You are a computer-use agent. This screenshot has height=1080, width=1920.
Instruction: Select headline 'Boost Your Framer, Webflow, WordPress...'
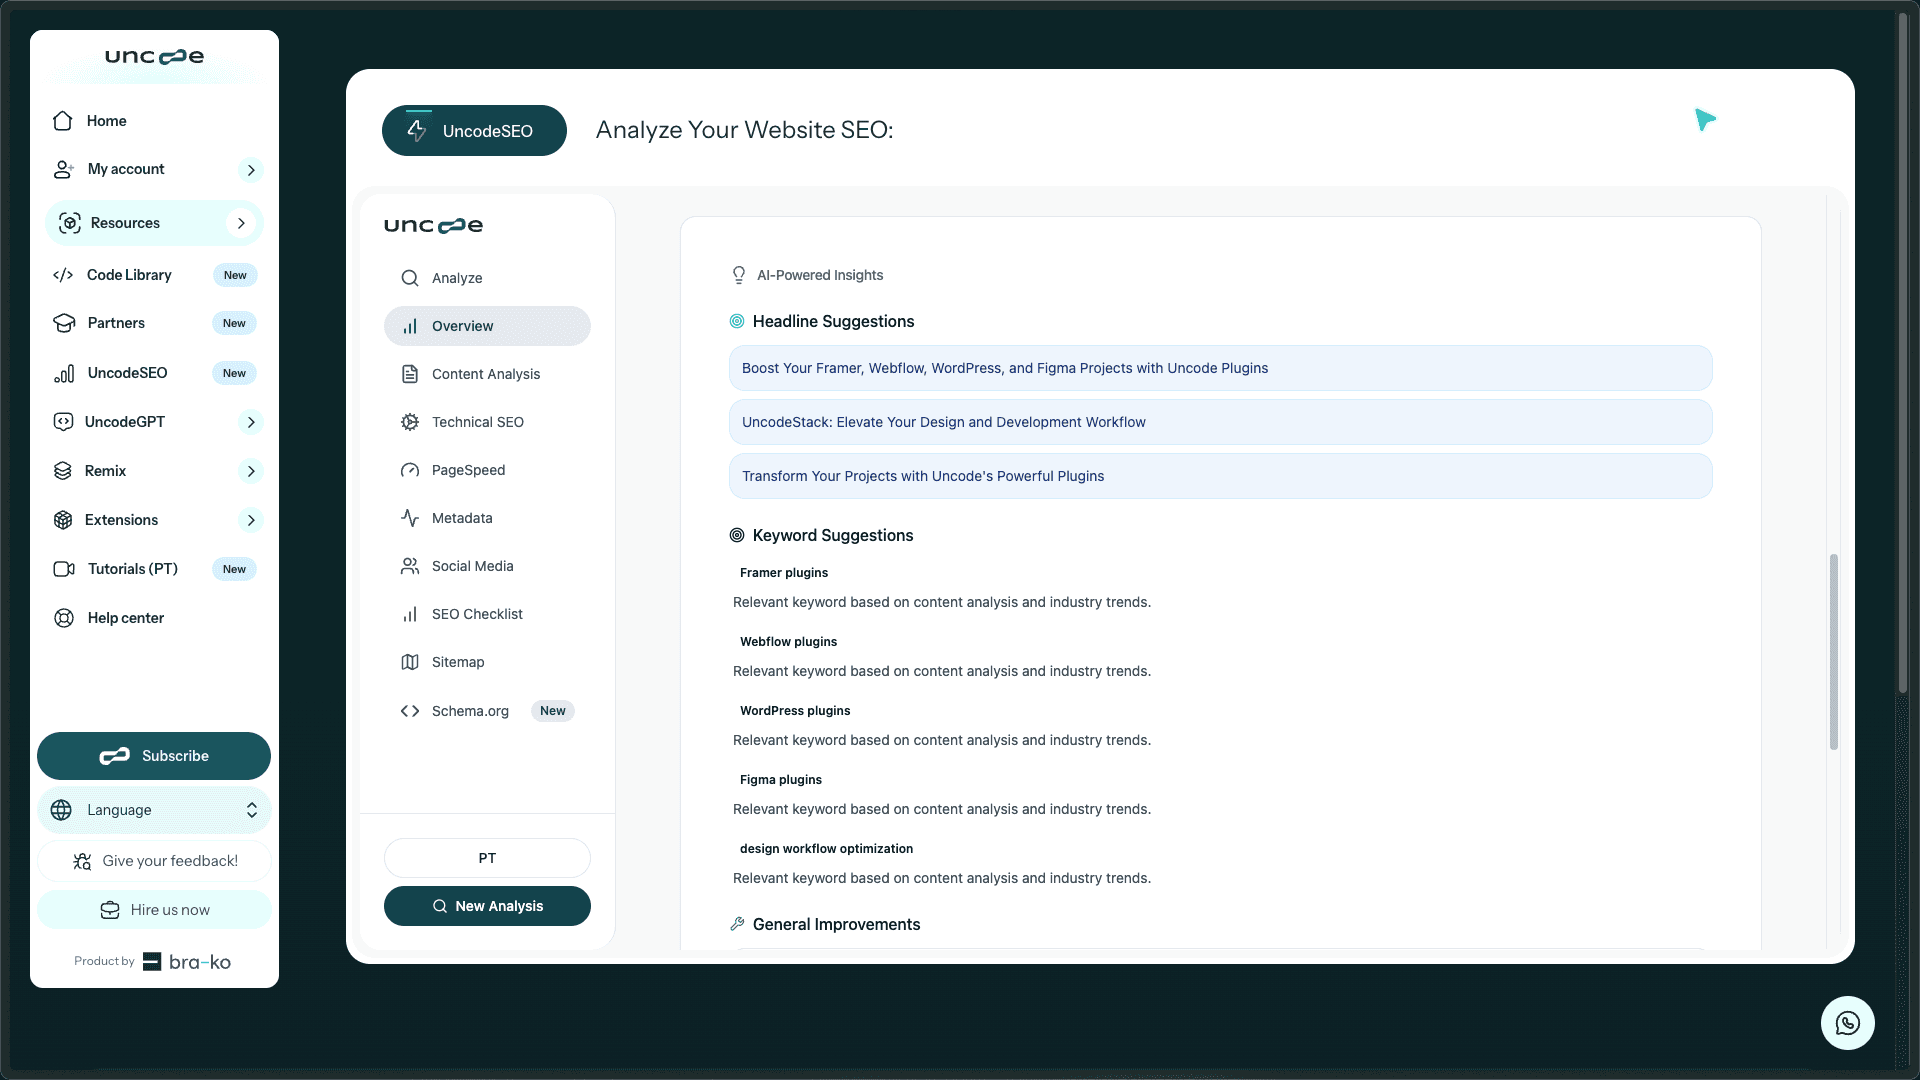(1220, 368)
